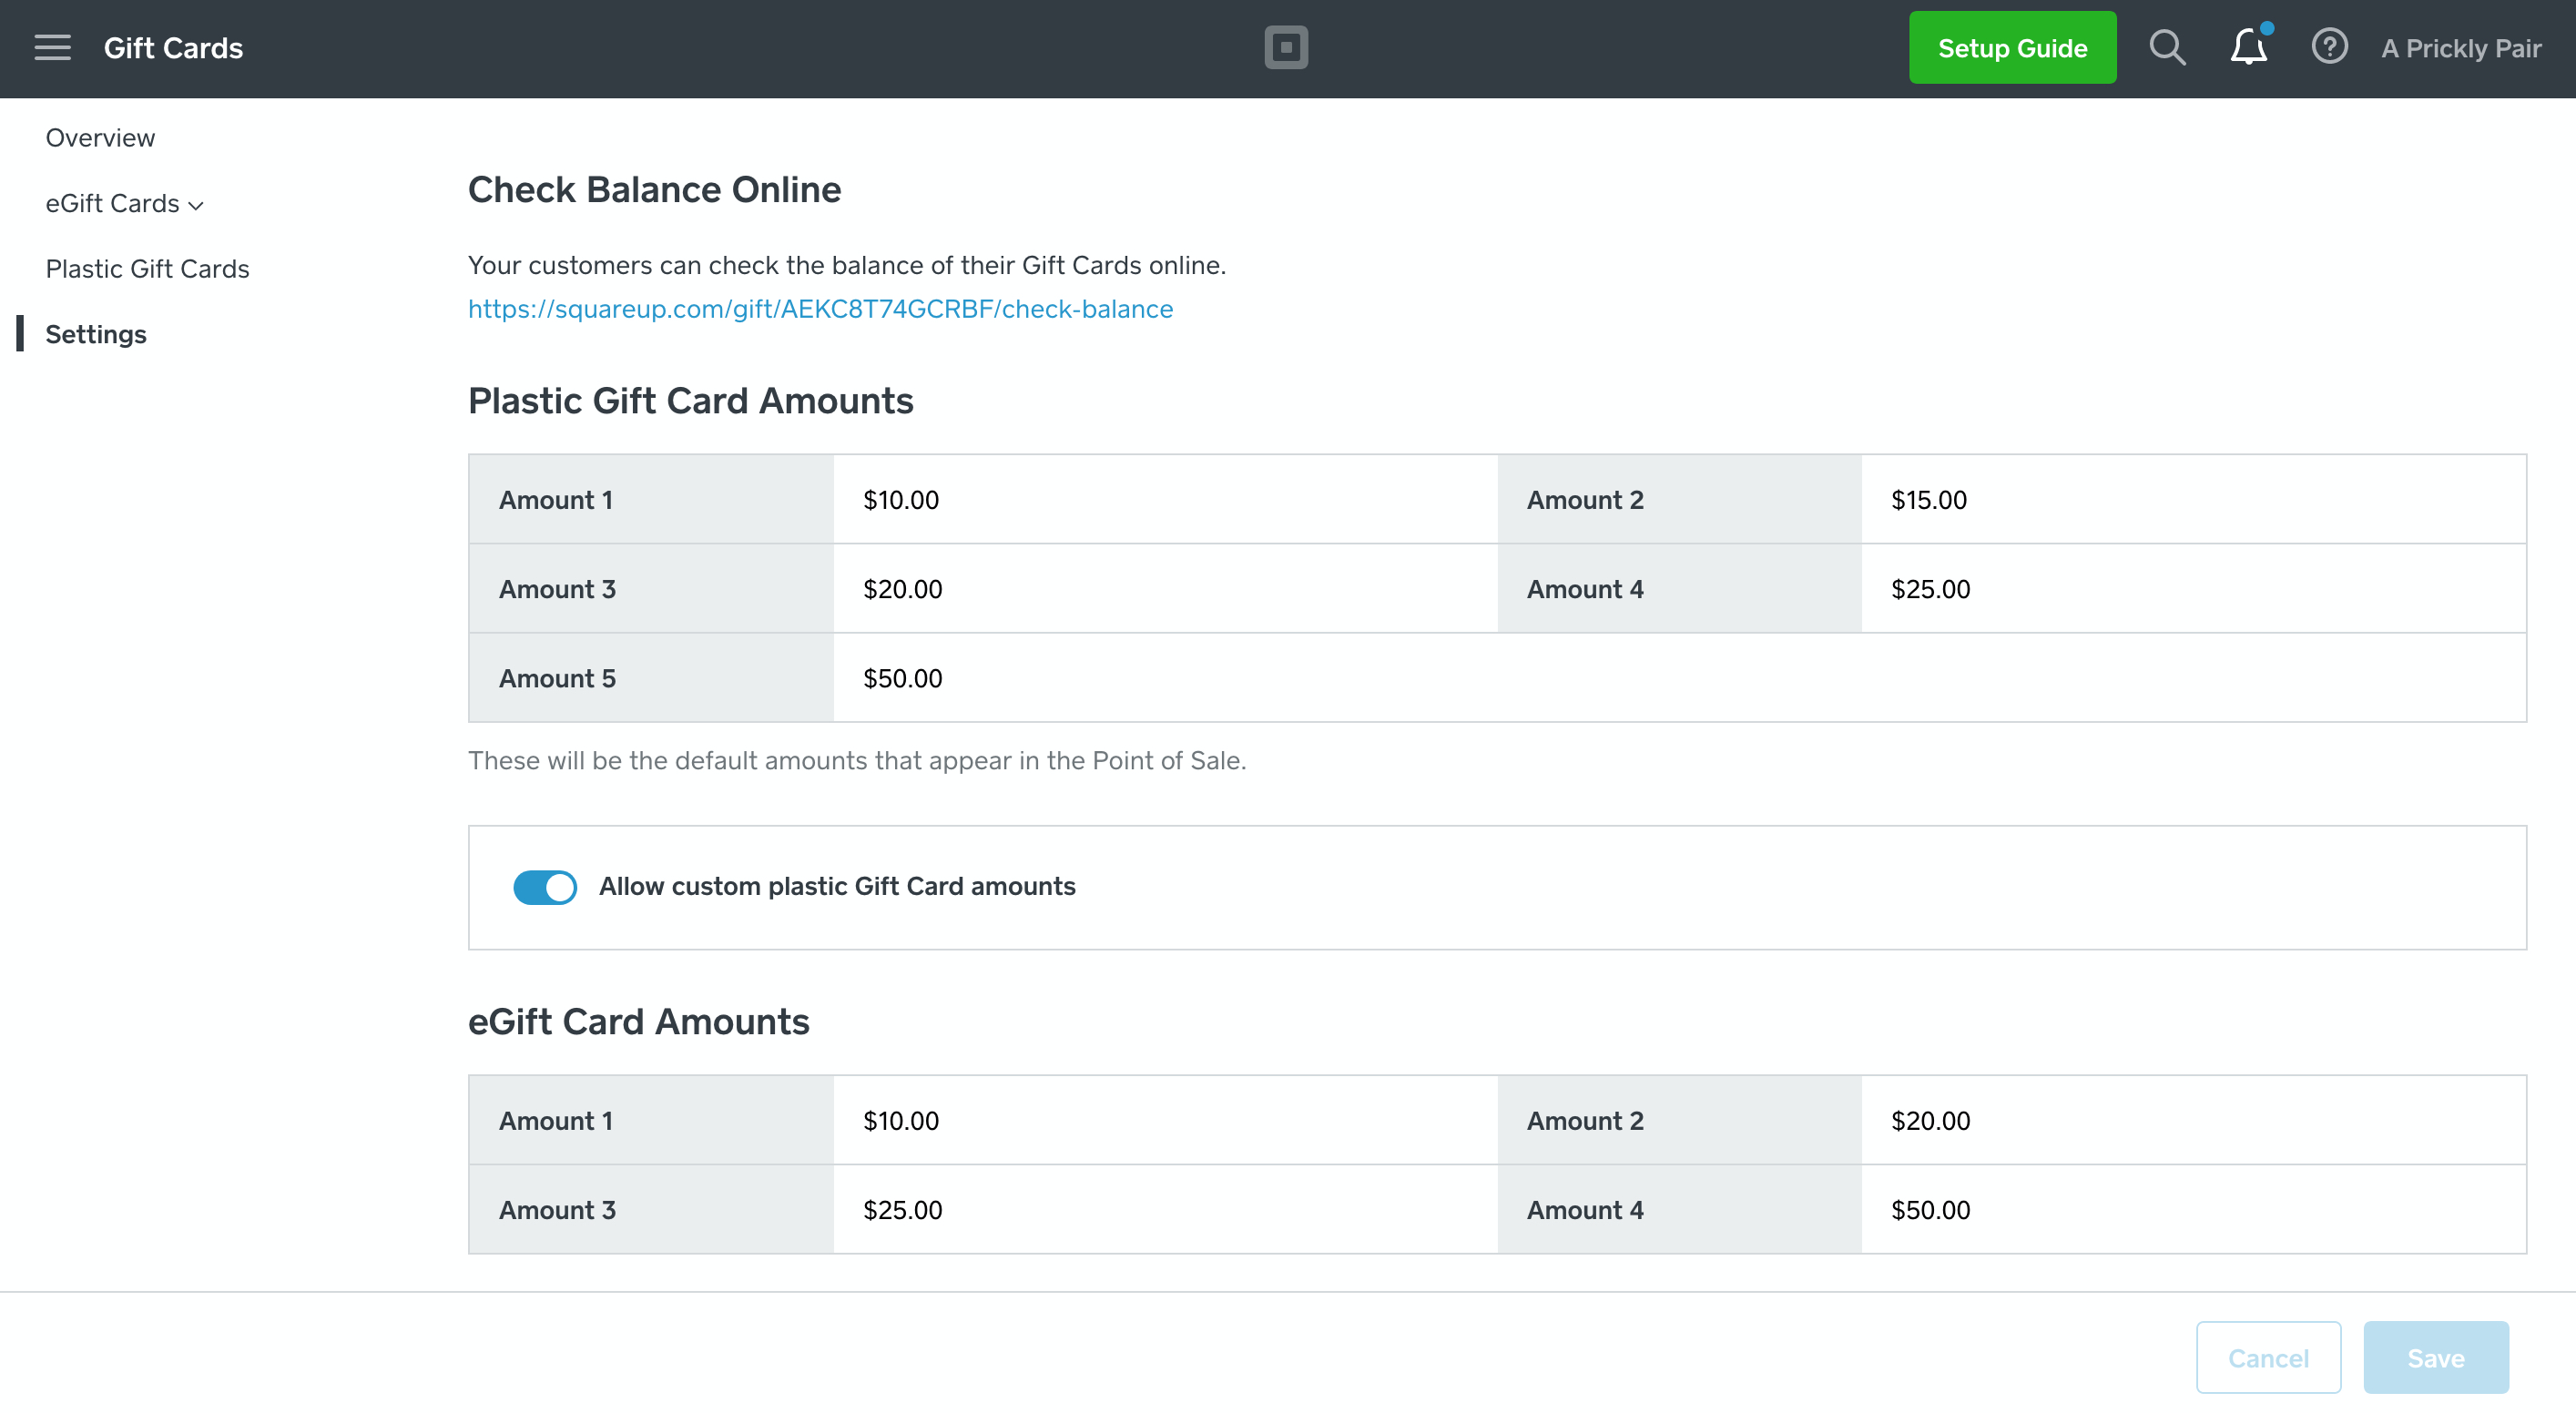2576x1413 pixels.
Task: Edit plastic Amount 2 field showing $15.00
Action: tap(2191, 500)
